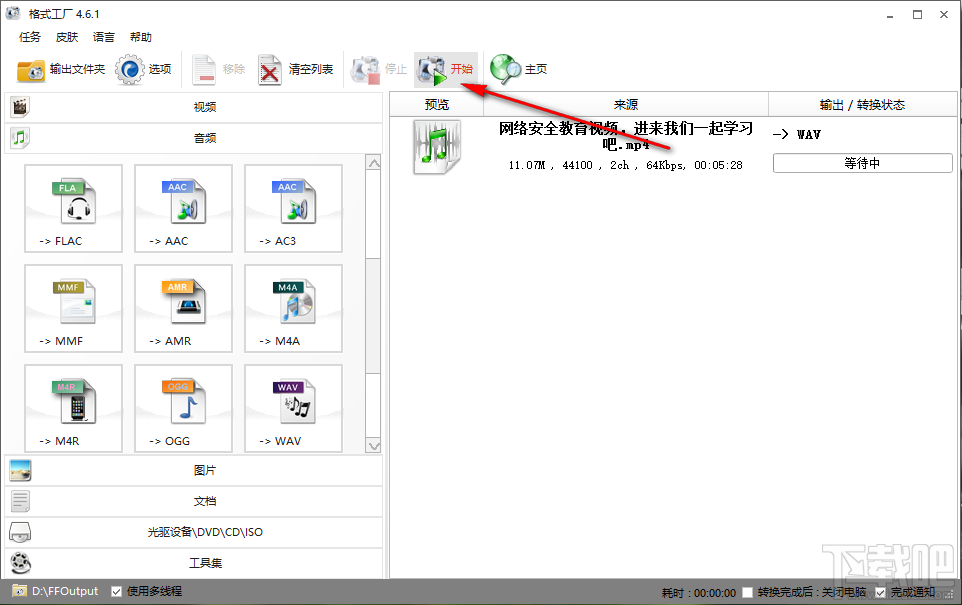Image resolution: width=962 pixels, height=605 pixels.
Task: Select the -> AAC format icon
Action: point(183,209)
